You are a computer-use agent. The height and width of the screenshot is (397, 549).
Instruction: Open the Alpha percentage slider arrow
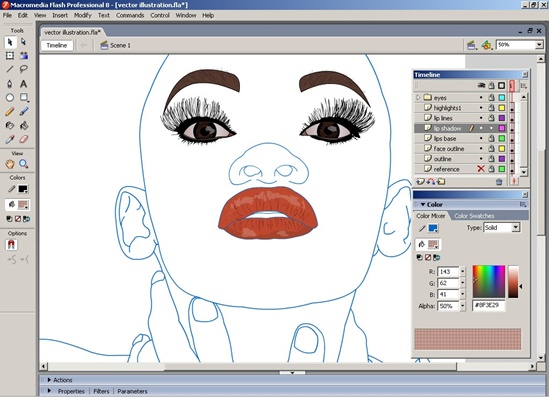coord(463,306)
